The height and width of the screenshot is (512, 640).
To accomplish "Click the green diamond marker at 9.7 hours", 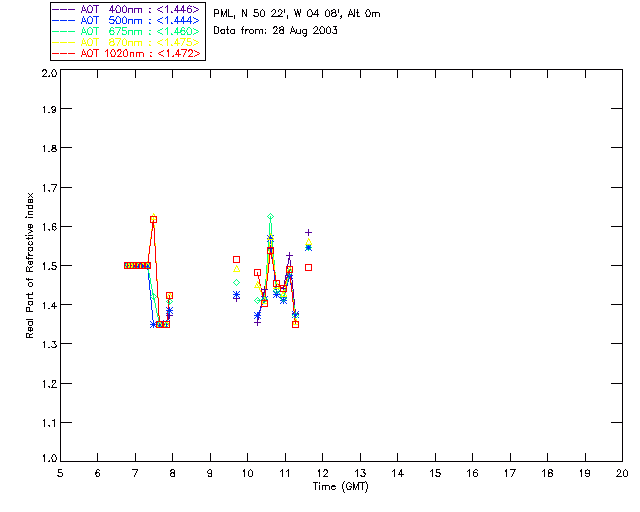I will click(x=236, y=283).
